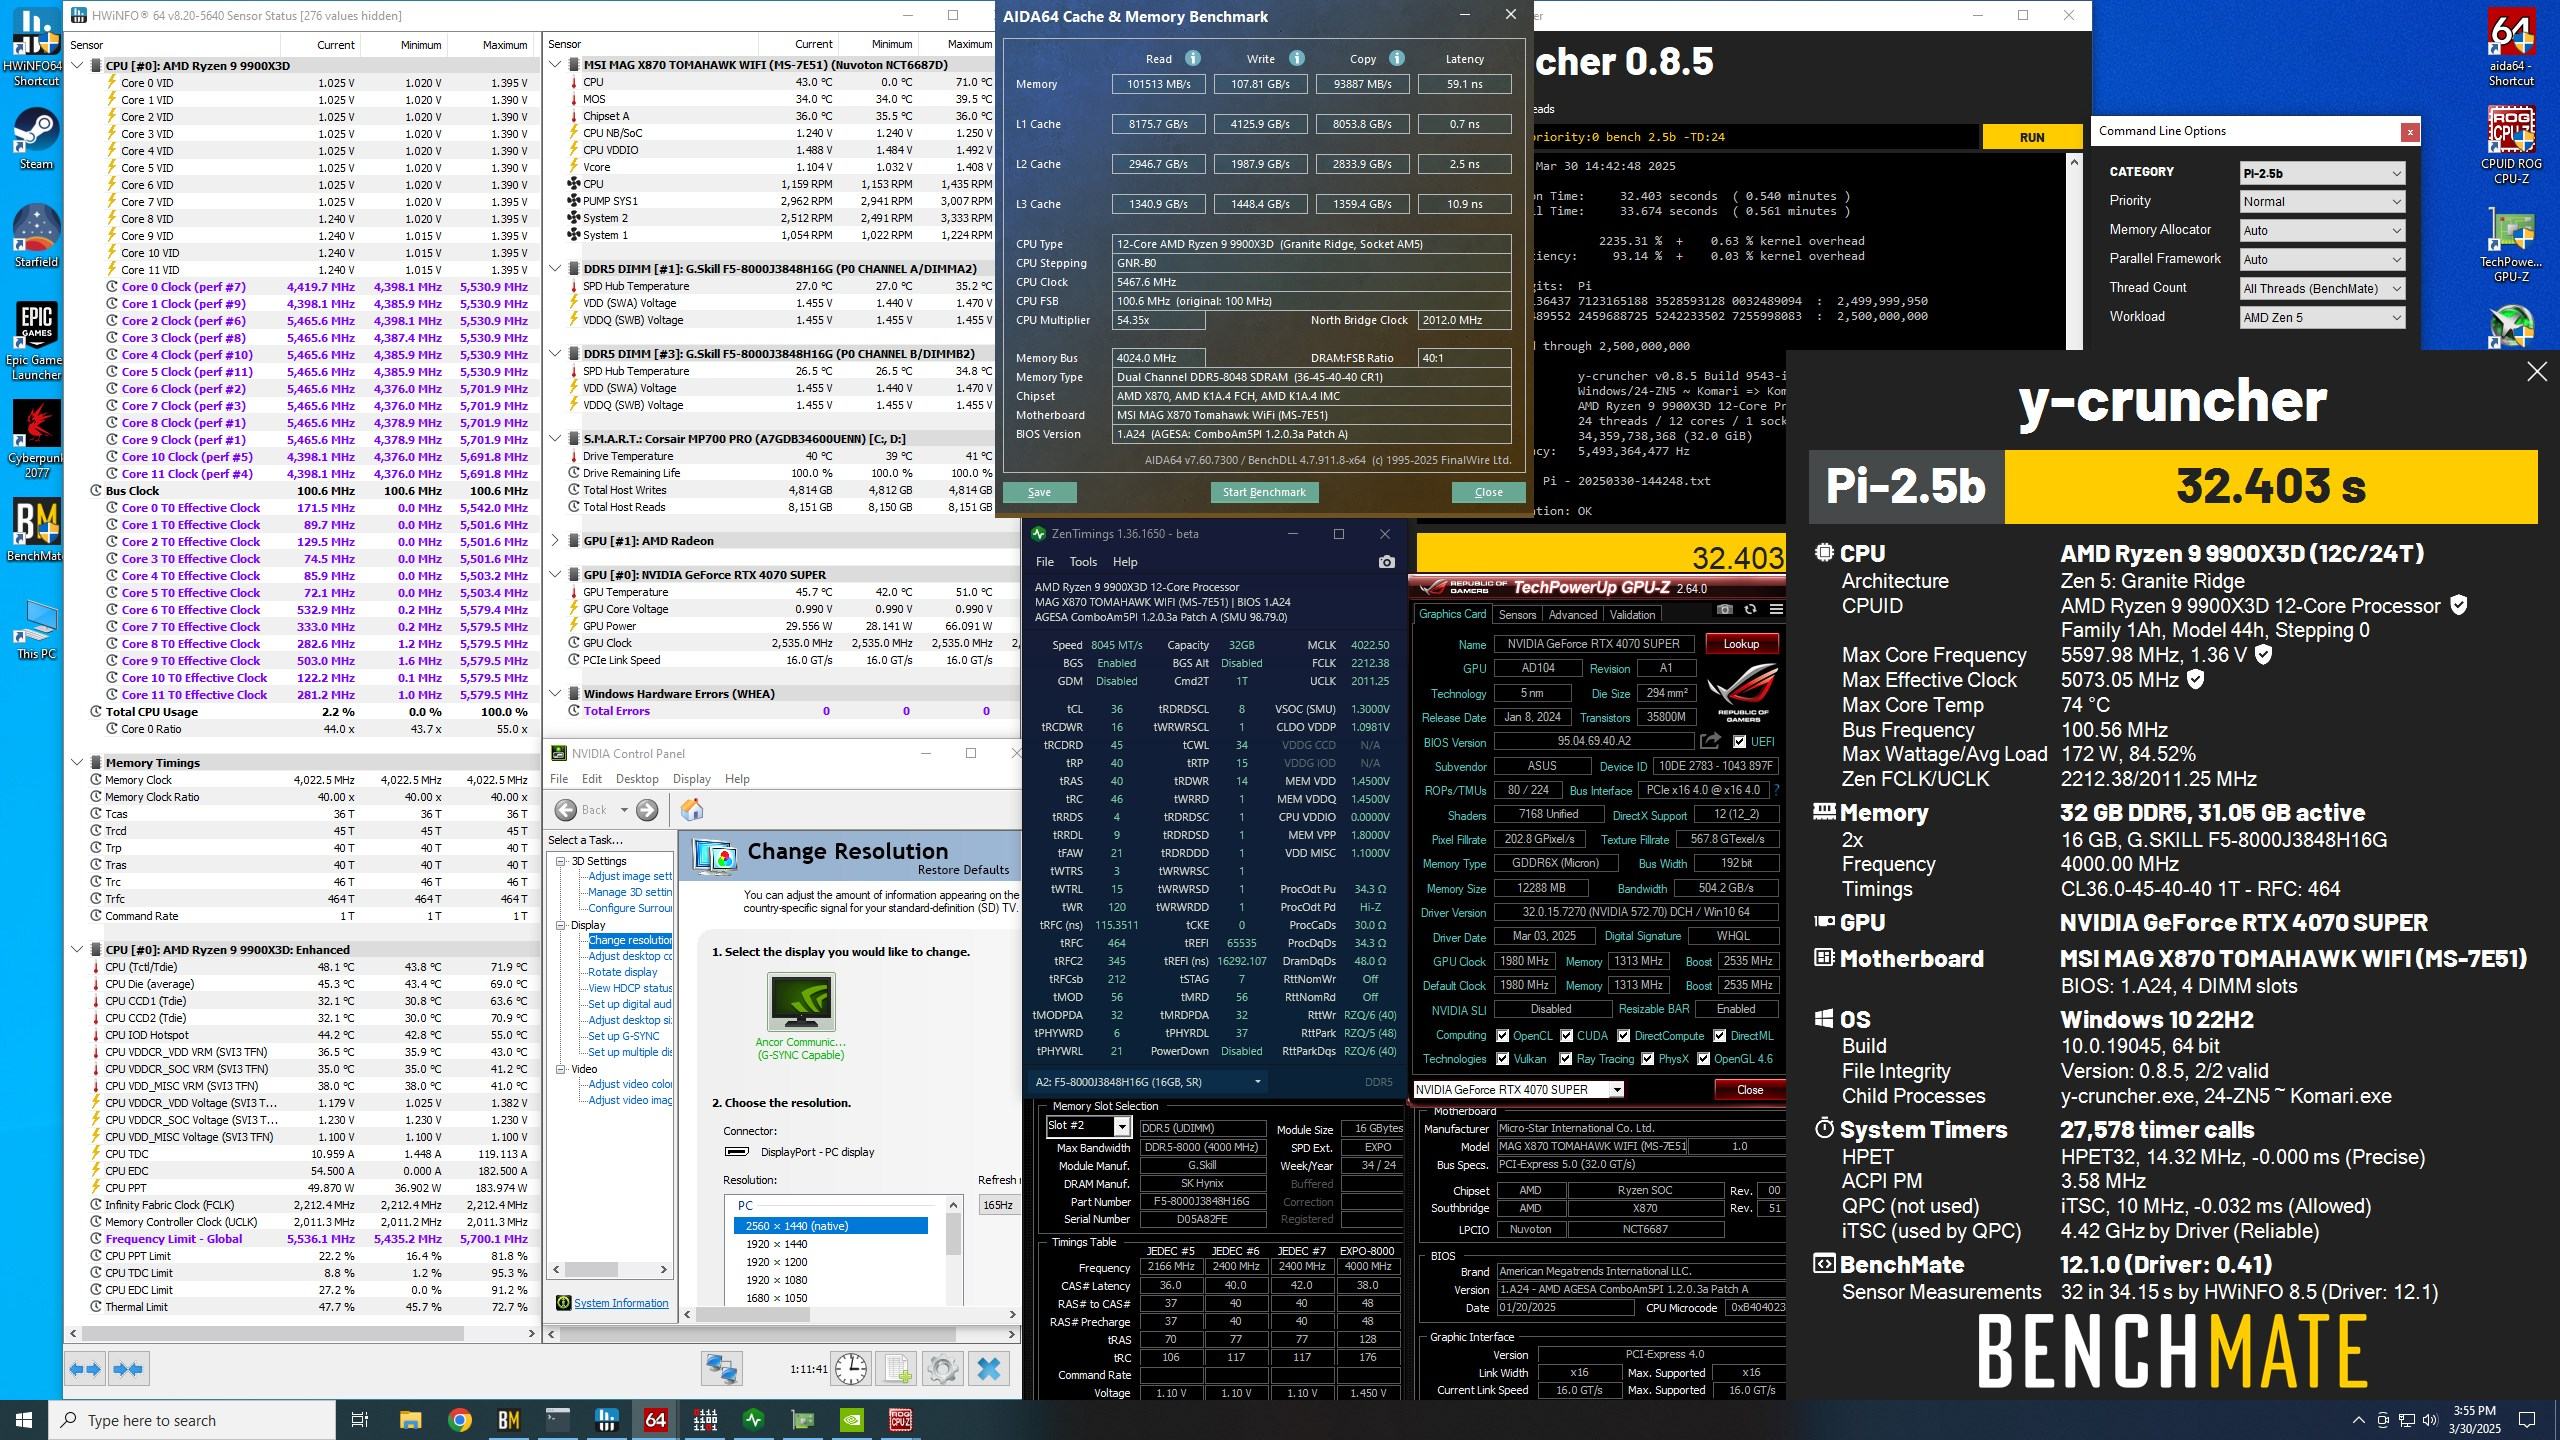Click the Read info icon in AIDA64
Image resolution: width=2560 pixels, height=1440 pixels.
pos(1192,59)
